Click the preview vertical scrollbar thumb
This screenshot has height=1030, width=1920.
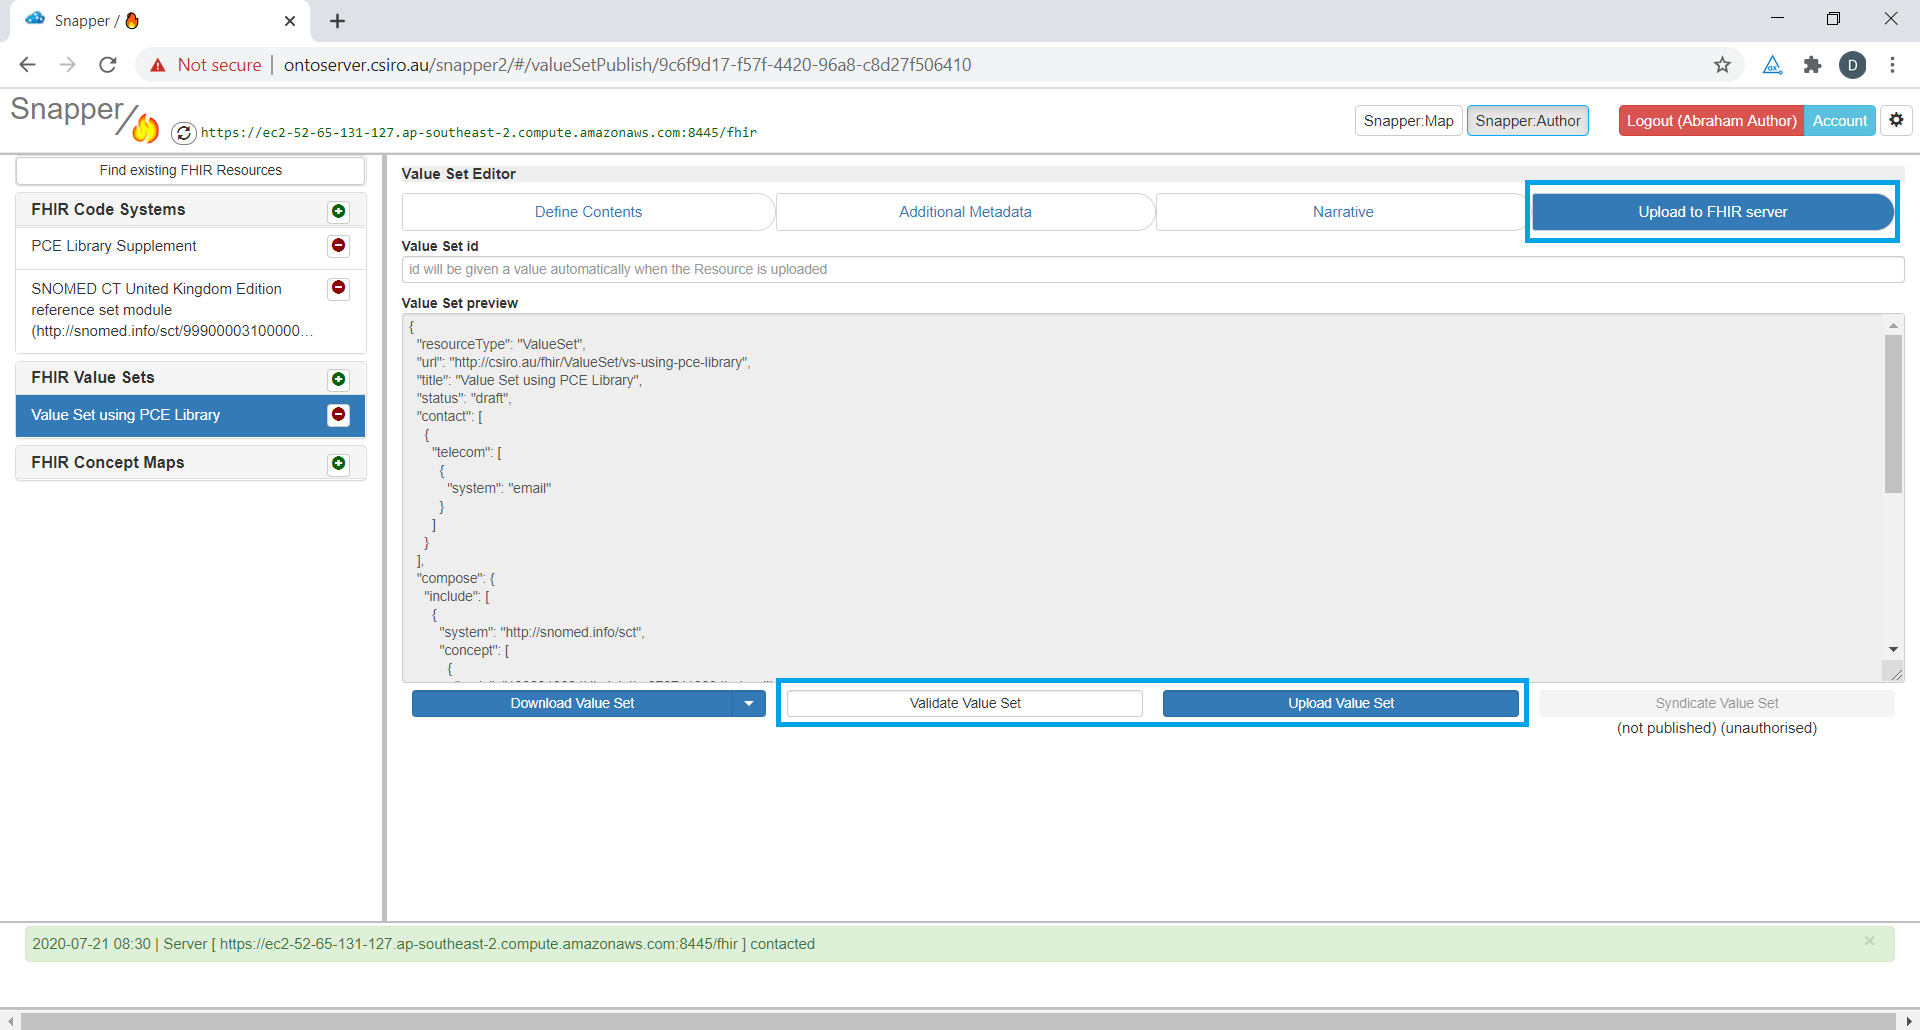point(1893,414)
